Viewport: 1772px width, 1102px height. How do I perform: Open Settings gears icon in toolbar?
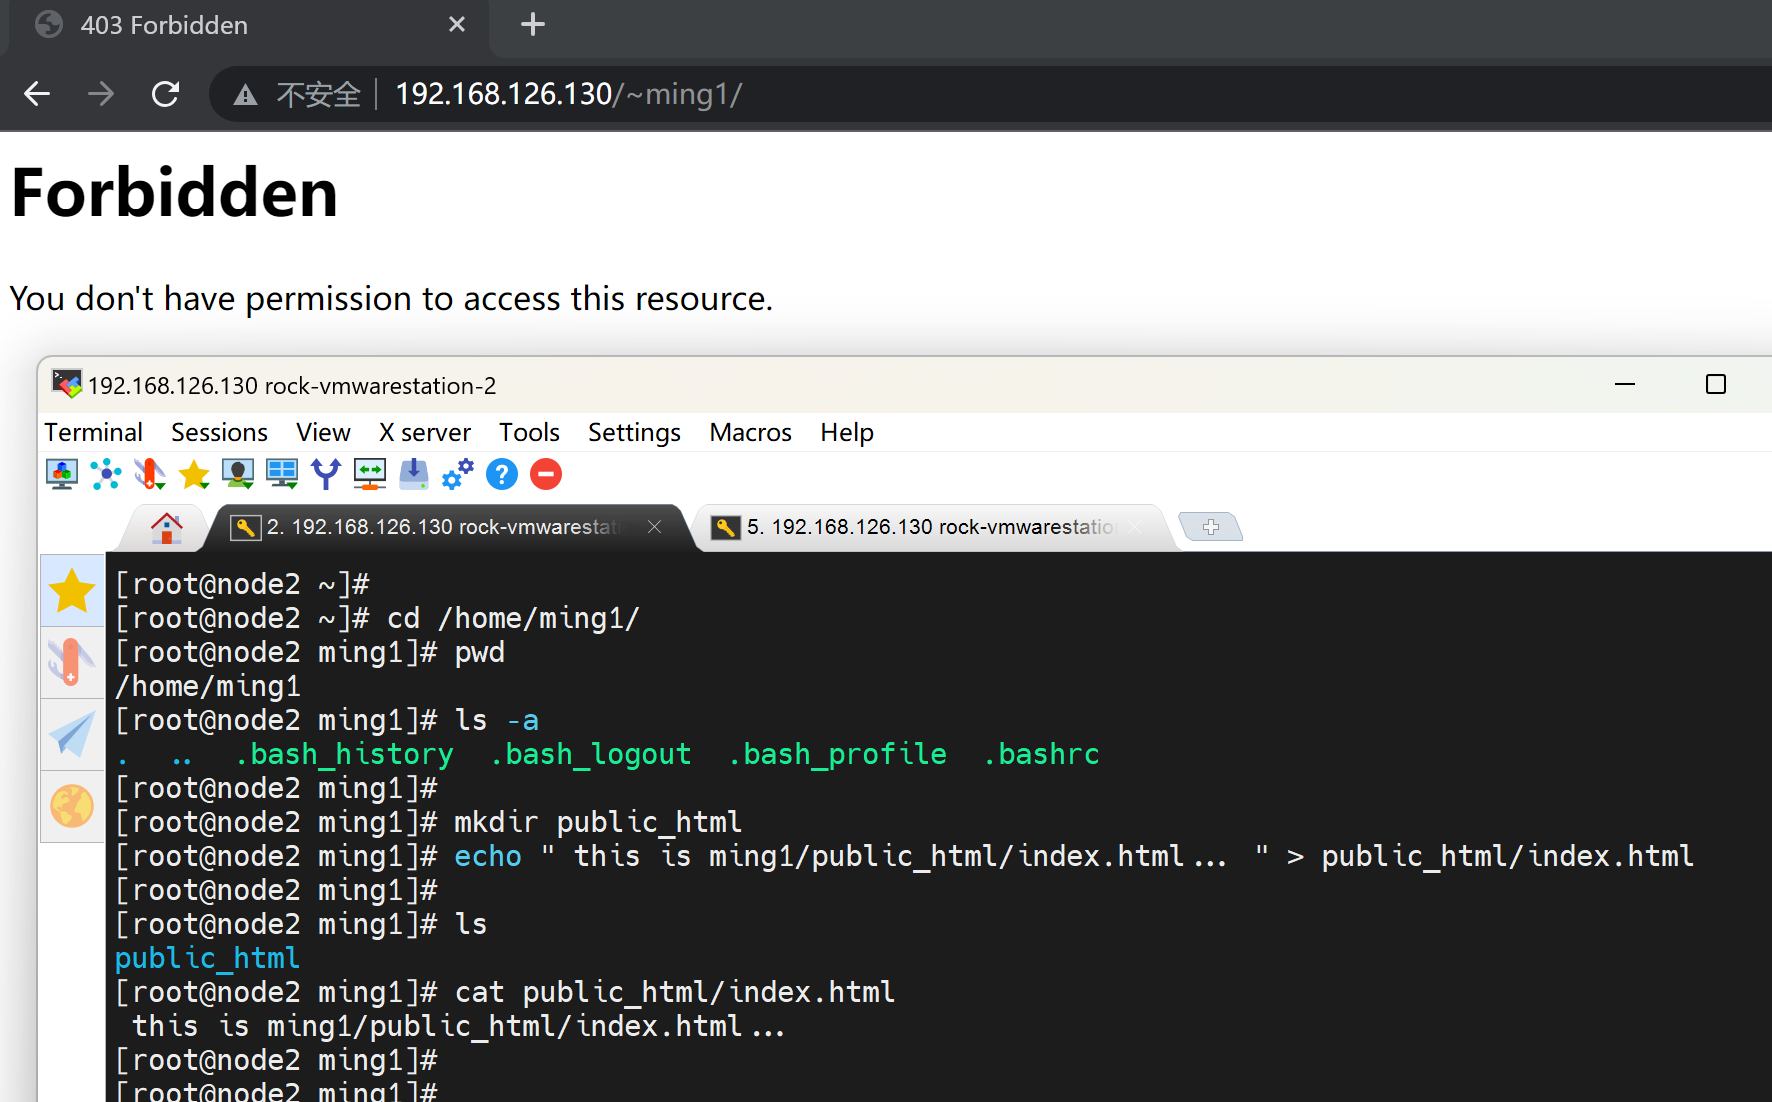pyautogui.click(x=458, y=474)
